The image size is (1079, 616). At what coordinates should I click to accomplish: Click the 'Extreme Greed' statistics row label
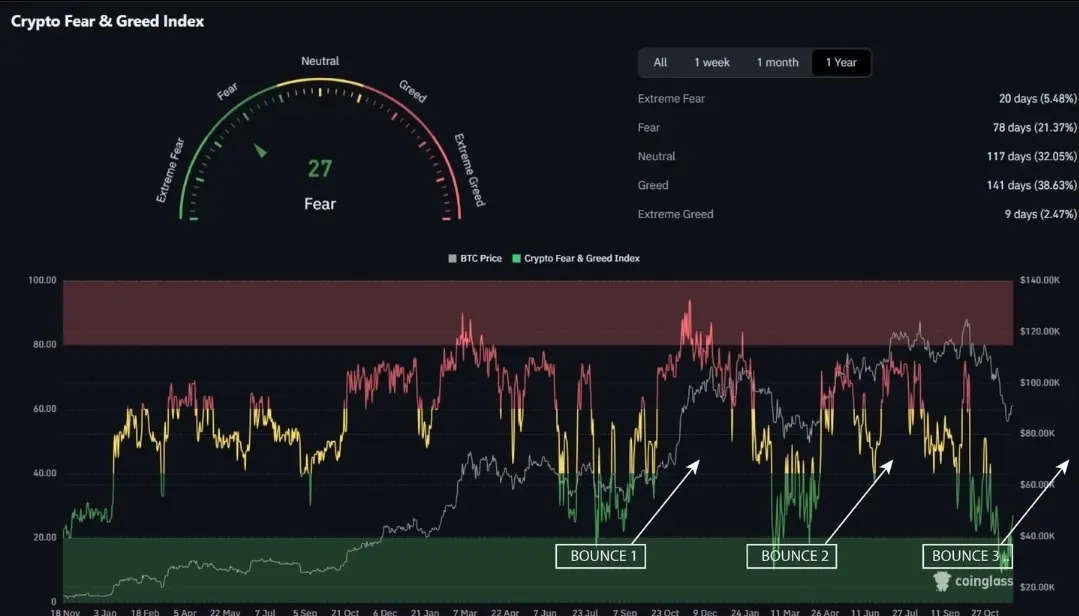click(675, 214)
